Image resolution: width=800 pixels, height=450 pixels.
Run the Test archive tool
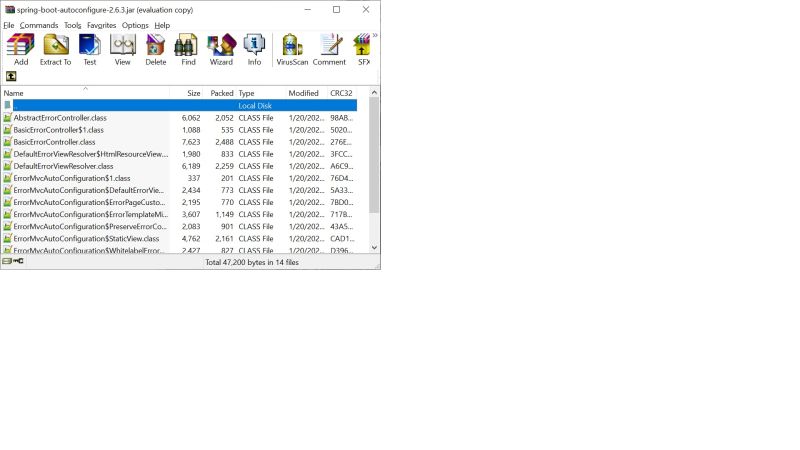click(90, 49)
